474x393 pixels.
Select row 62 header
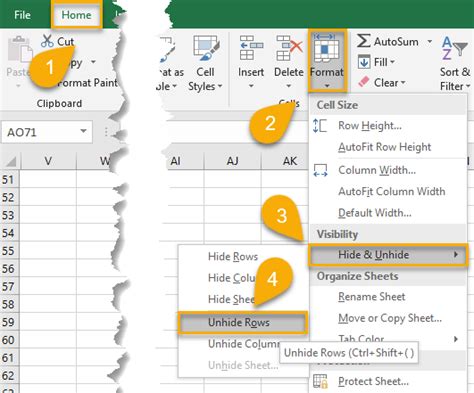[x=9, y=376]
